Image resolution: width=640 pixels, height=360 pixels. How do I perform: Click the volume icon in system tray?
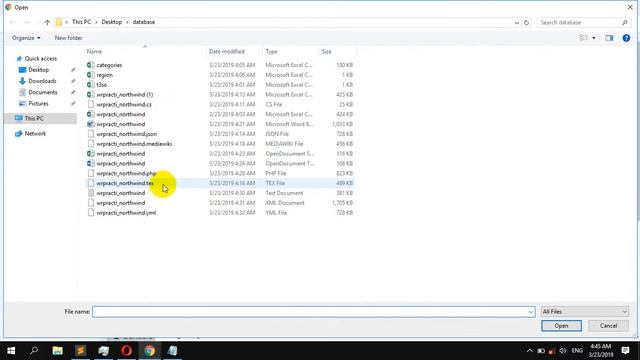[x=563, y=351]
